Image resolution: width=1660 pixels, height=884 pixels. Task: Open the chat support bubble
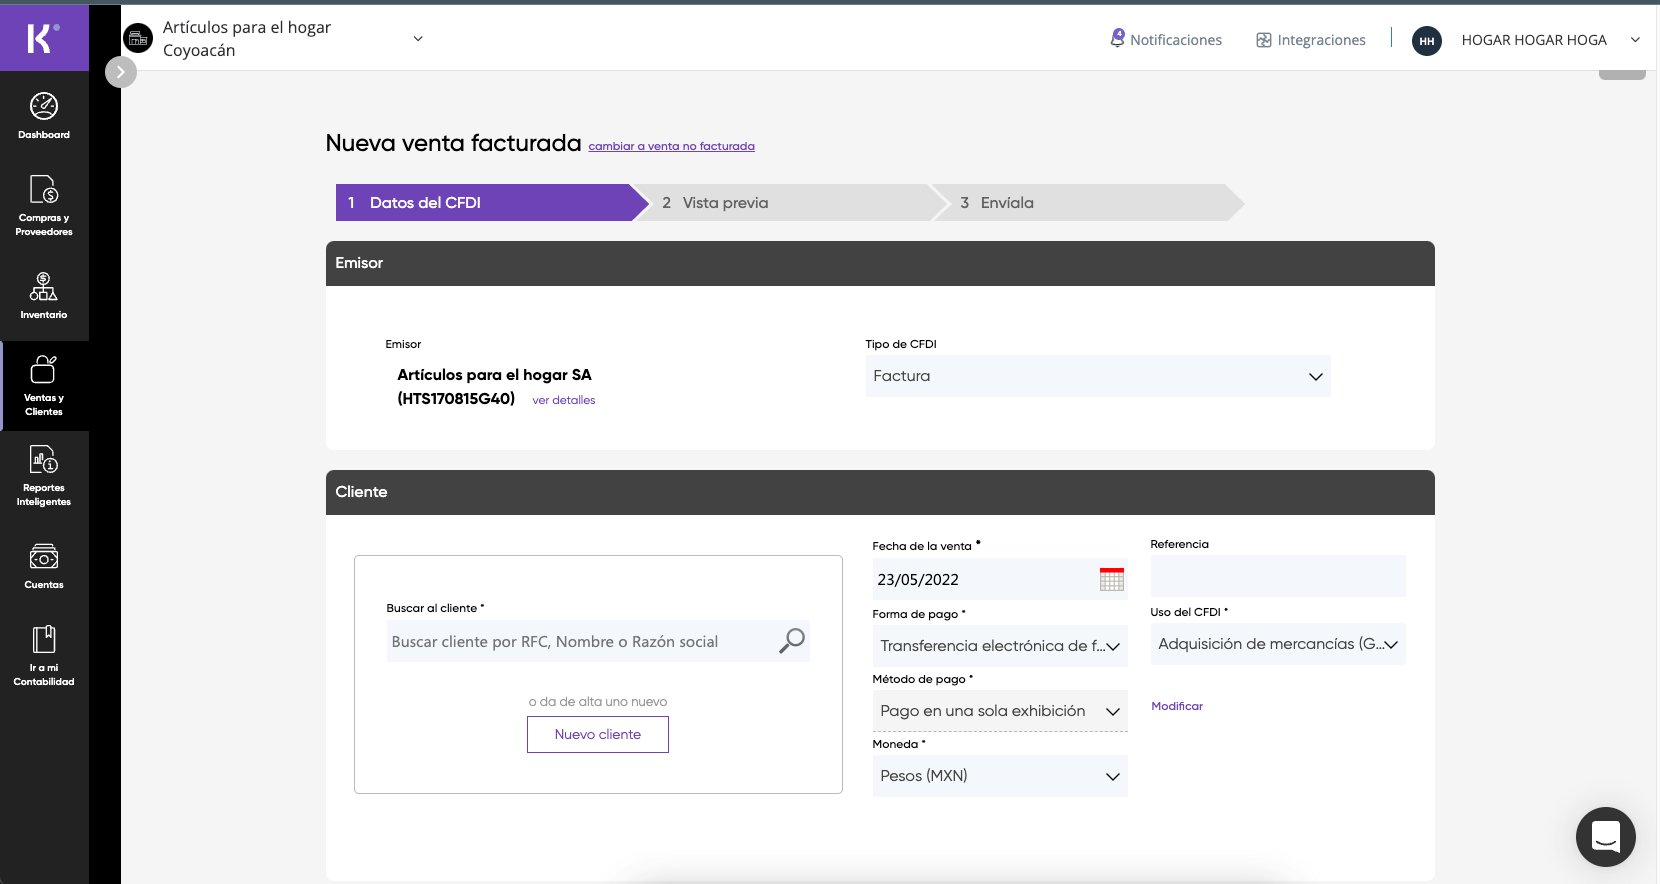point(1605,836)
